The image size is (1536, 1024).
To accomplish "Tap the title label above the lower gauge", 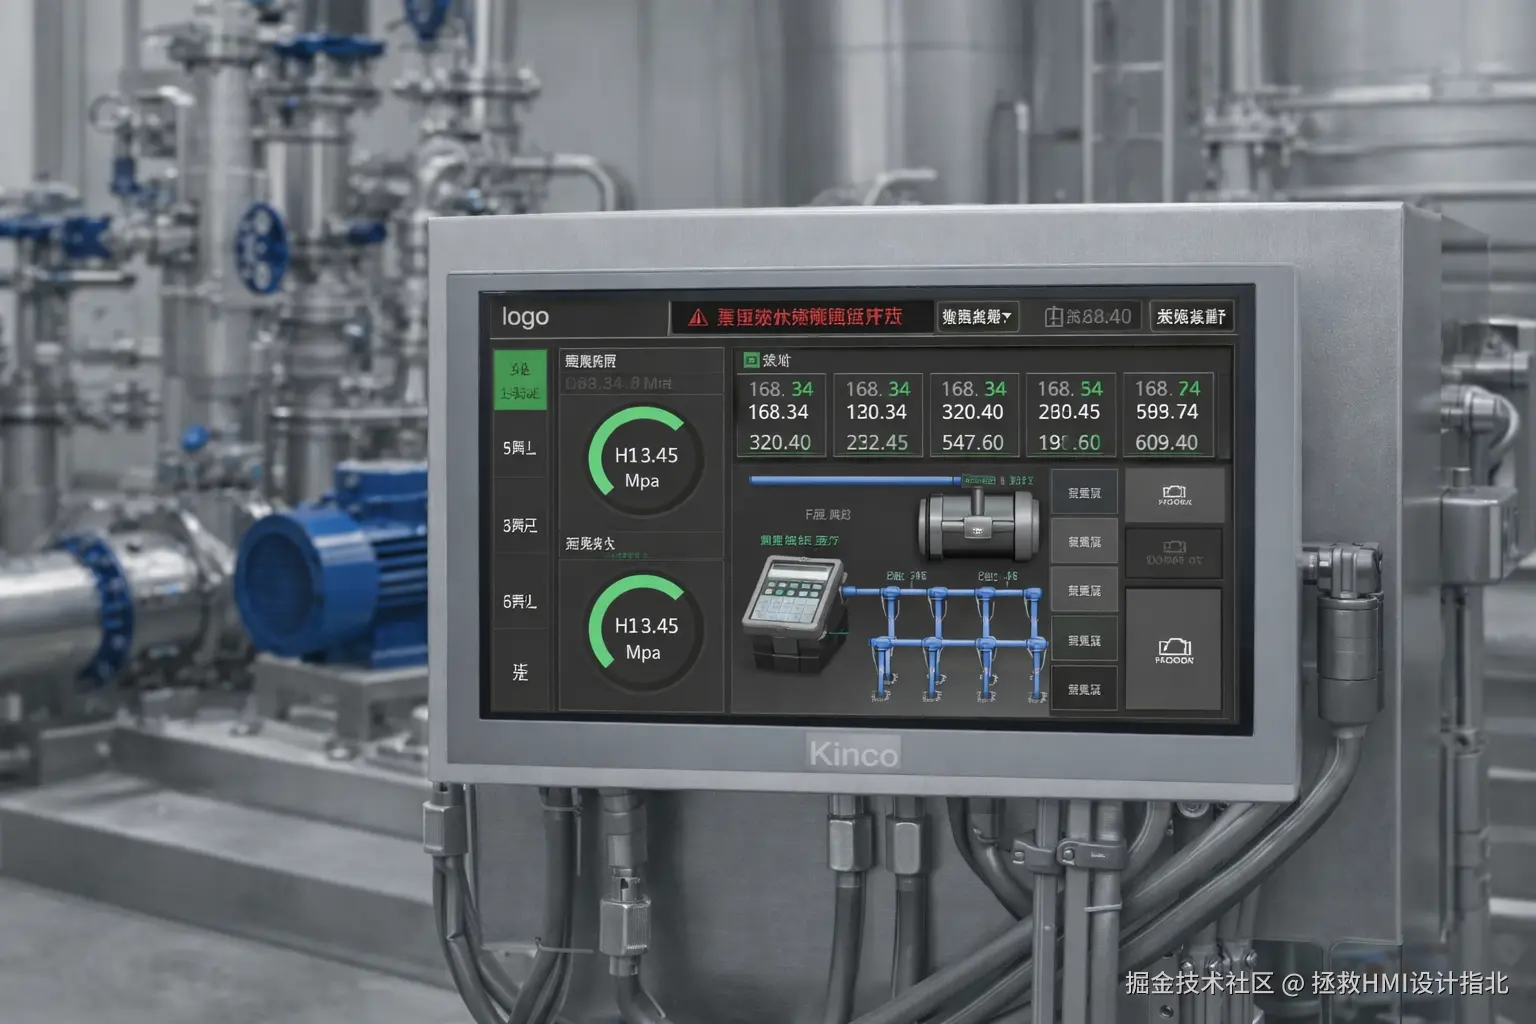I will pos(590,544).
